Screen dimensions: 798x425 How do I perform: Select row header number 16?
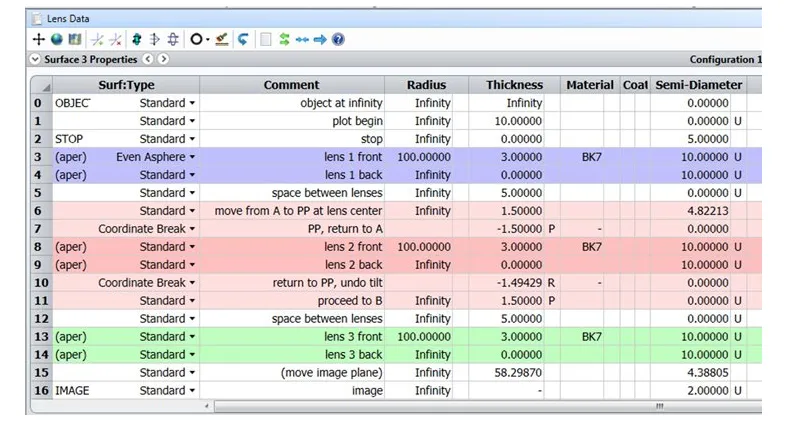tap(41, 391)
